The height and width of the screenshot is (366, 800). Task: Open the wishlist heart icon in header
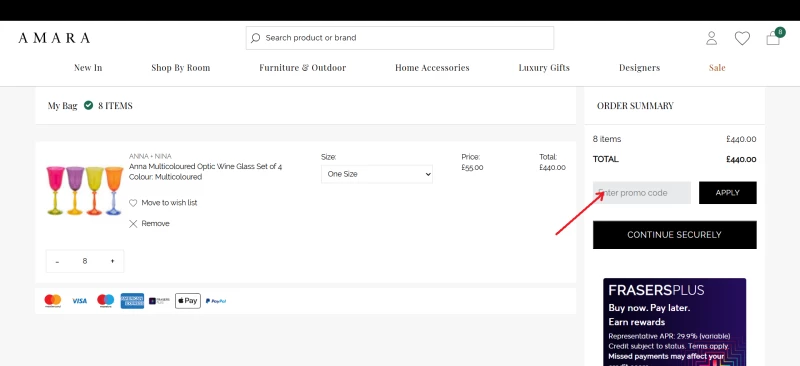[742, 38]
